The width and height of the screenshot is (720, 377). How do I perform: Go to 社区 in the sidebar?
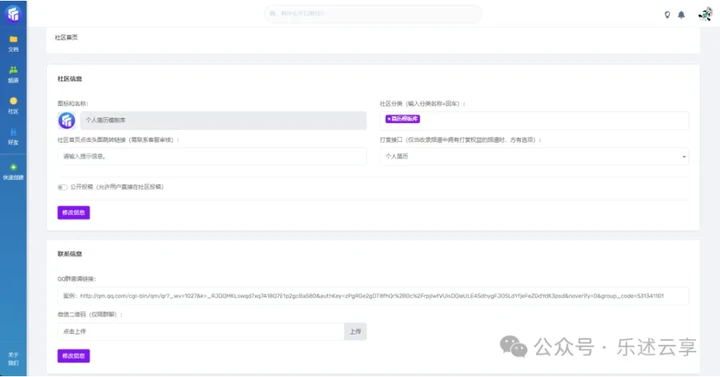[x=13, y=105]
